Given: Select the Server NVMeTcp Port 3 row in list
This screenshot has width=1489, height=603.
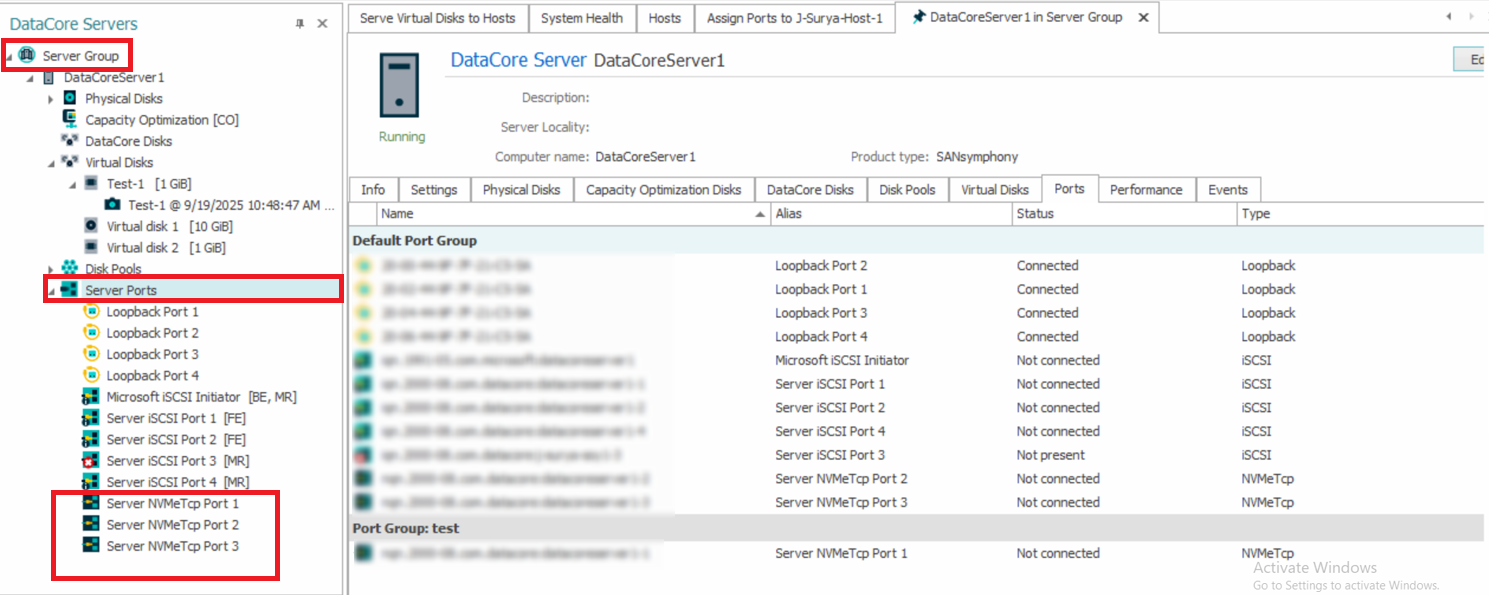Looking at the screenshot, I should [x=841, y=503].
